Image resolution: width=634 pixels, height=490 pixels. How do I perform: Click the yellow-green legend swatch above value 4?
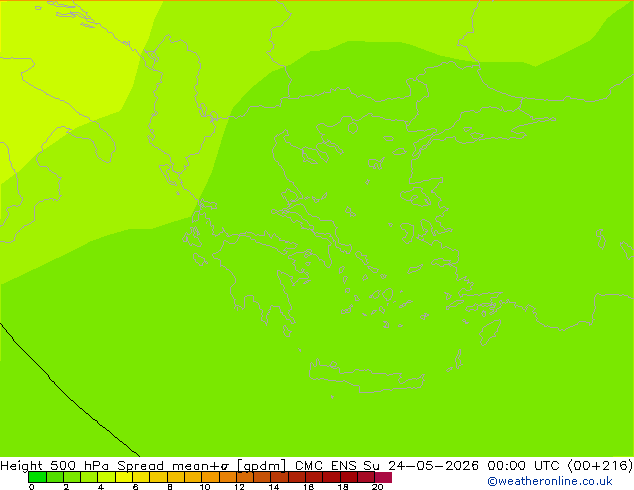point(106,477)
